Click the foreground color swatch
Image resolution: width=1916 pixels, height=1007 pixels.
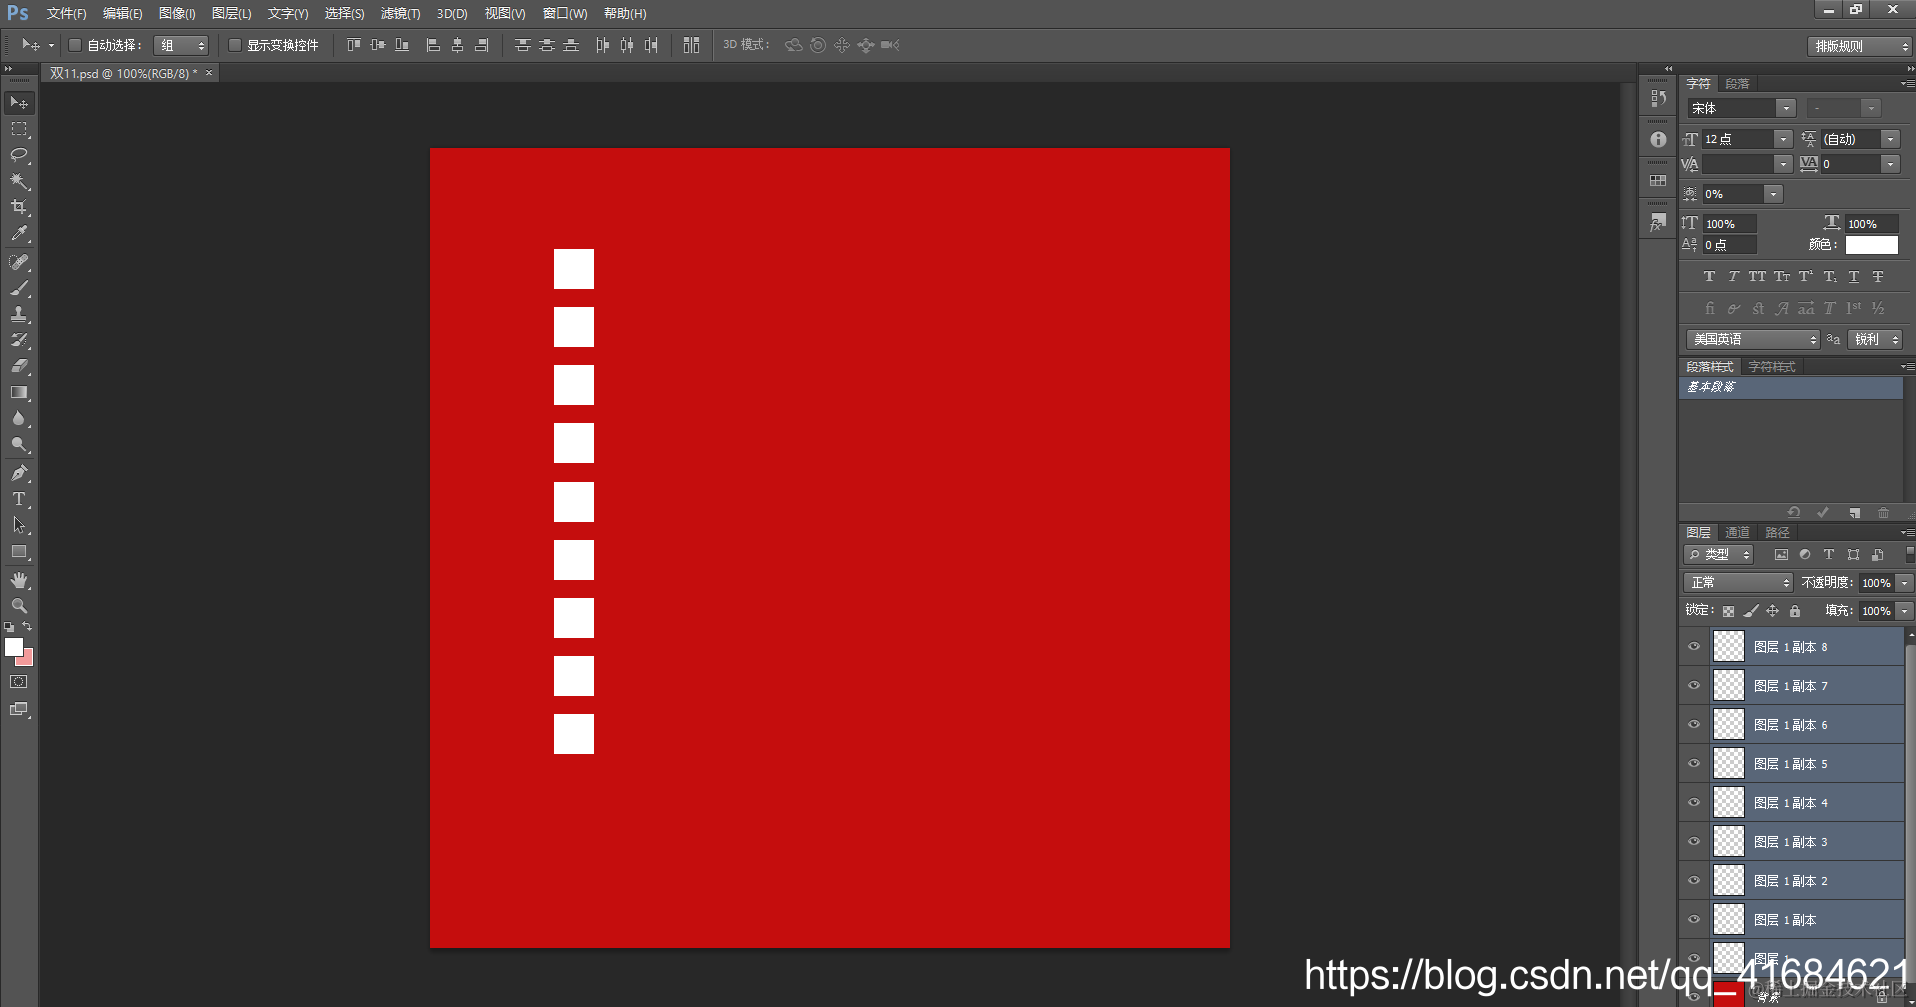pyautogui.click(x=13, y=648)
